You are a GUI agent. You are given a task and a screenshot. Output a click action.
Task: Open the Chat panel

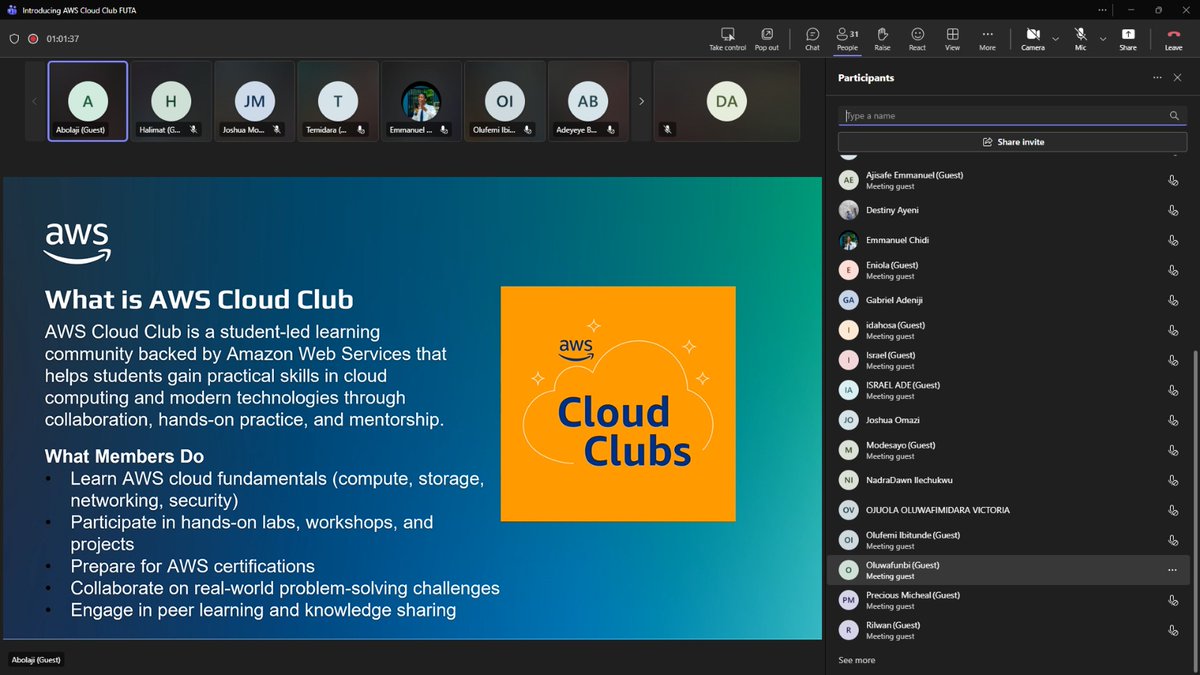coord(812,39)
